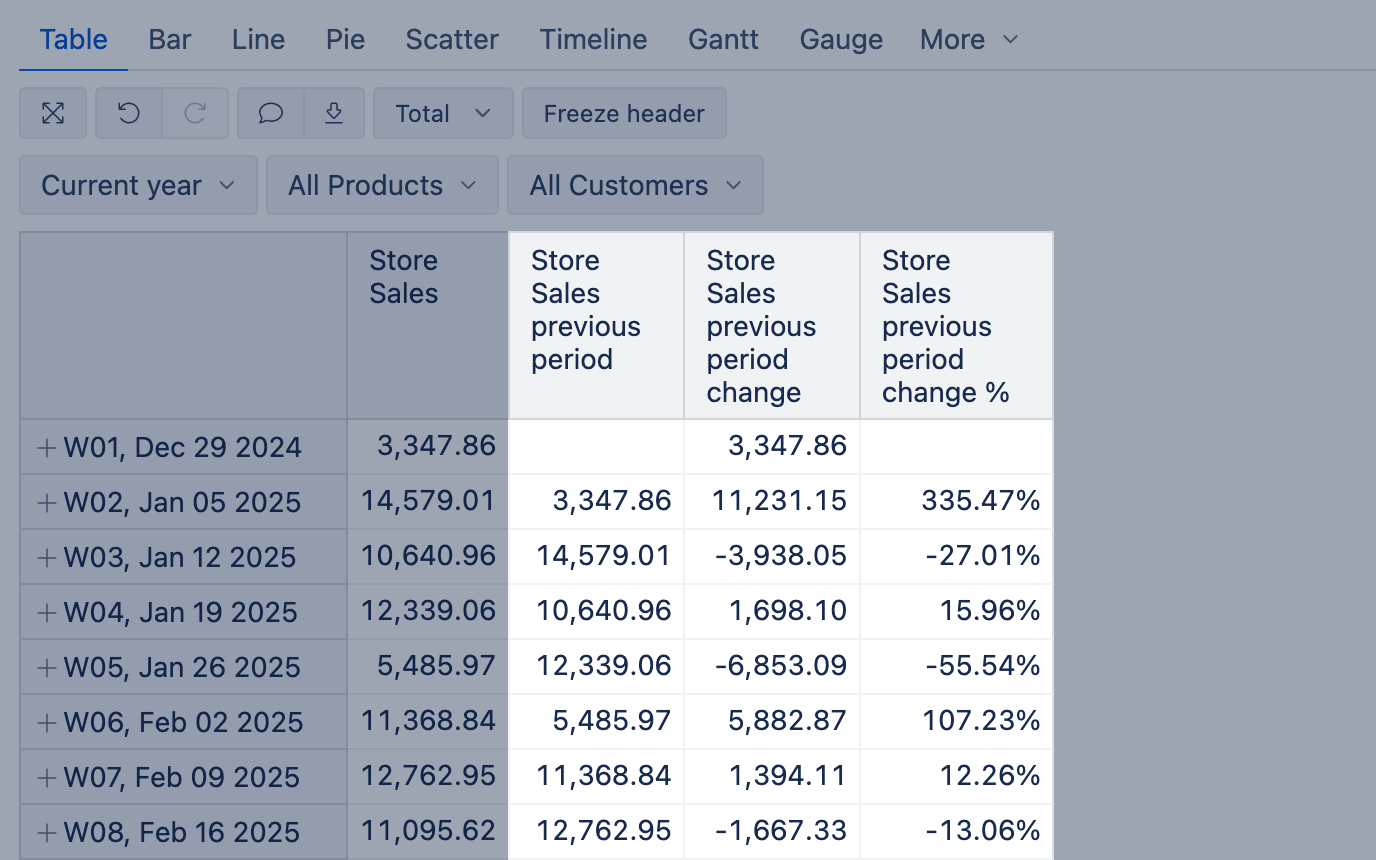The width and height of the screenshot is (1376, 860).
Task: Select the Gantt chart tab
Action: pyautogui.click(x=723, y=40)
